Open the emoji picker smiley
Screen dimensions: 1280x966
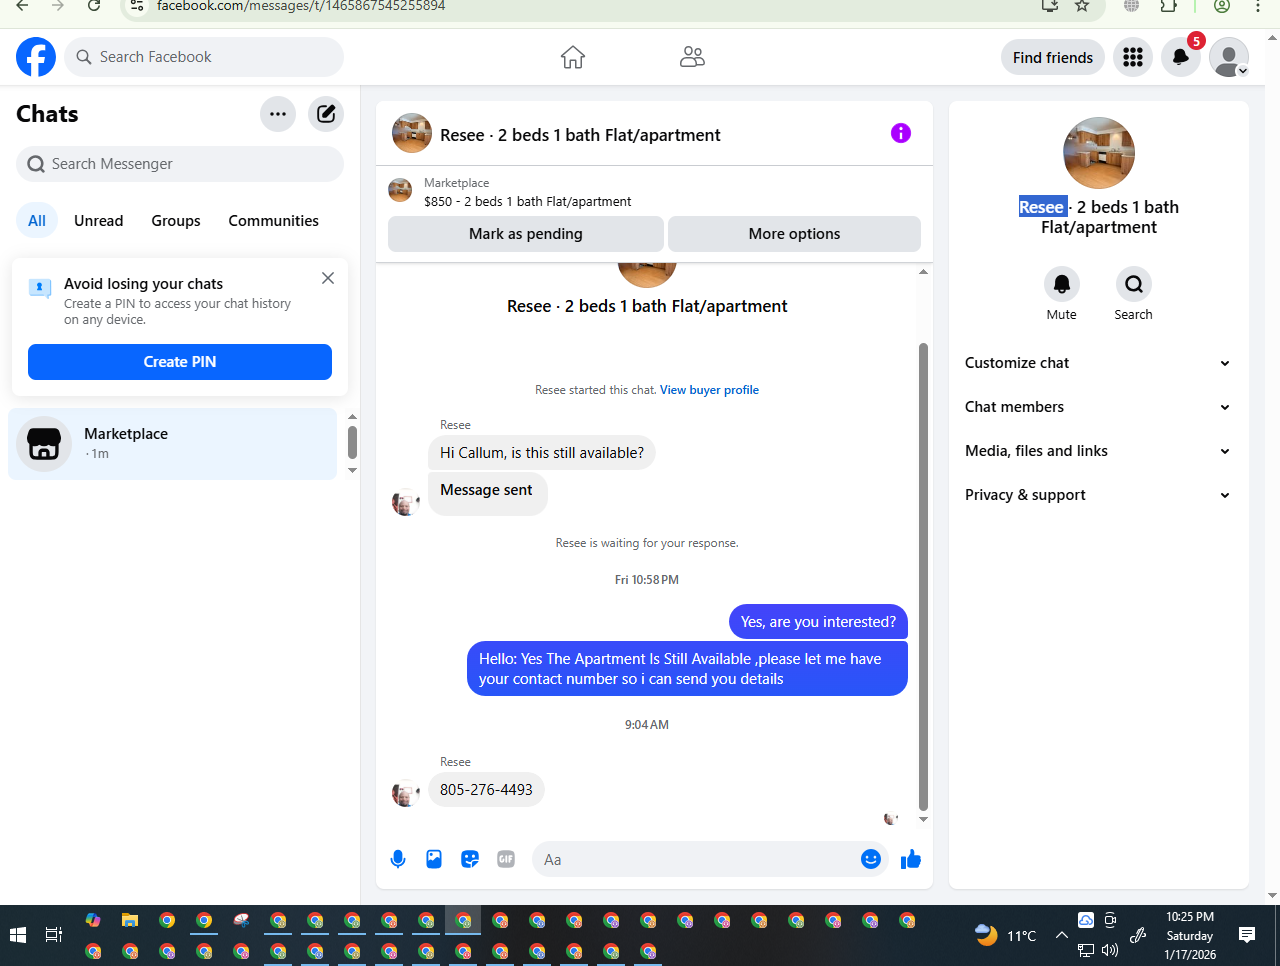coord(871,859)
